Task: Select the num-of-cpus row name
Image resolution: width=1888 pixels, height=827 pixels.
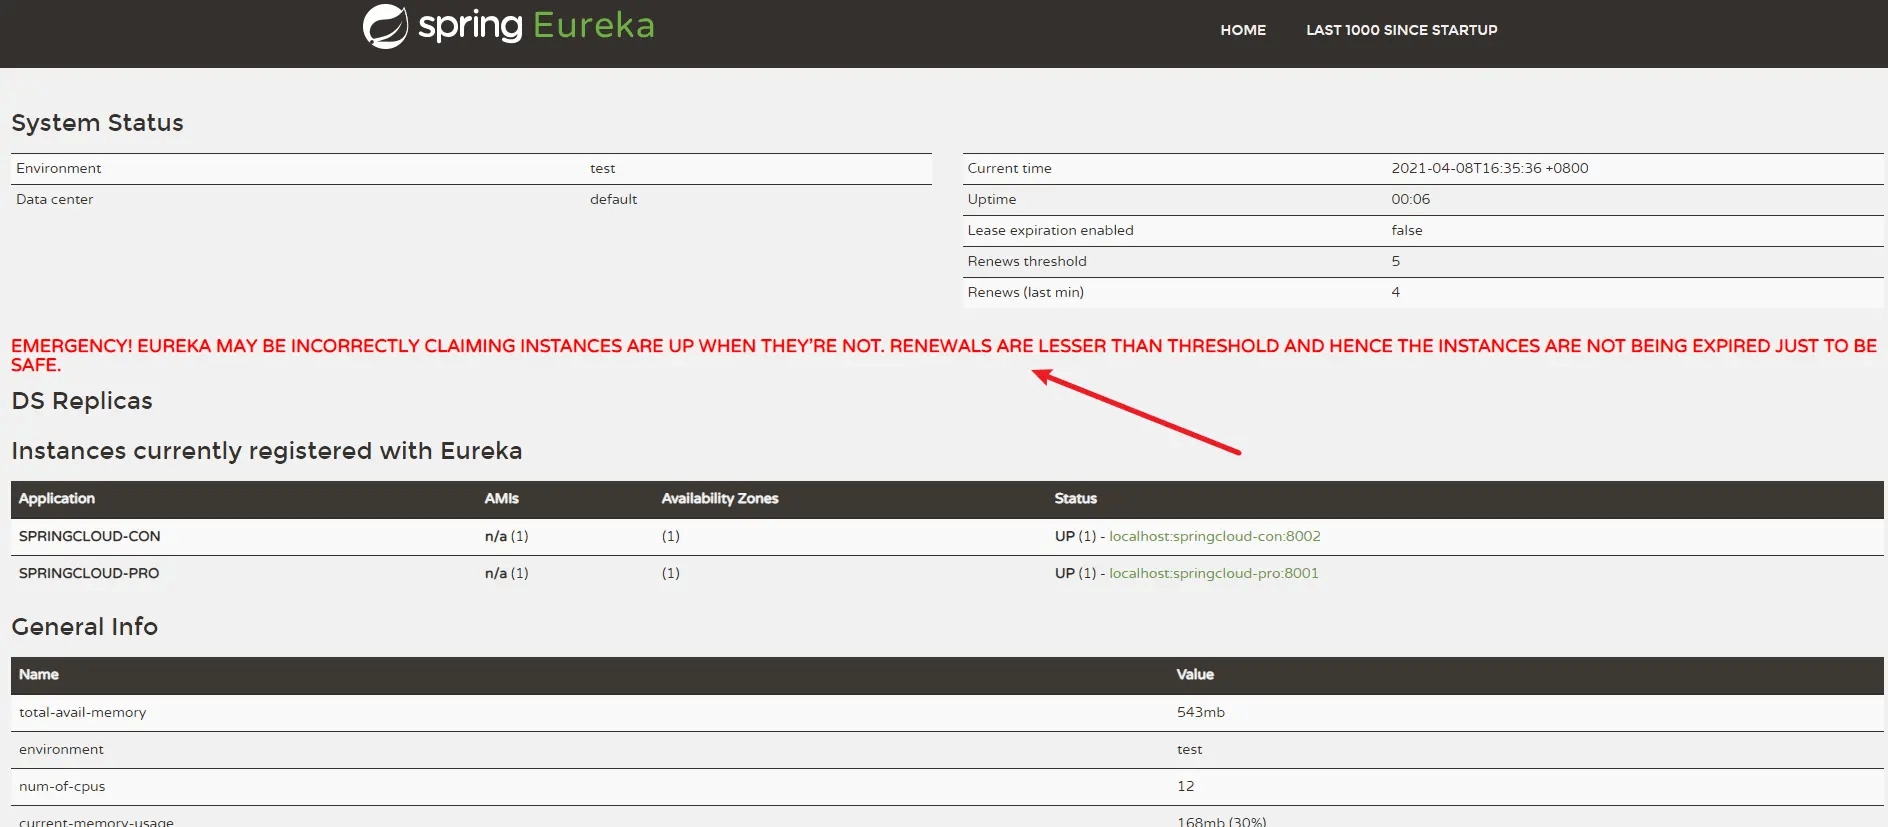Action: [62, 786]
